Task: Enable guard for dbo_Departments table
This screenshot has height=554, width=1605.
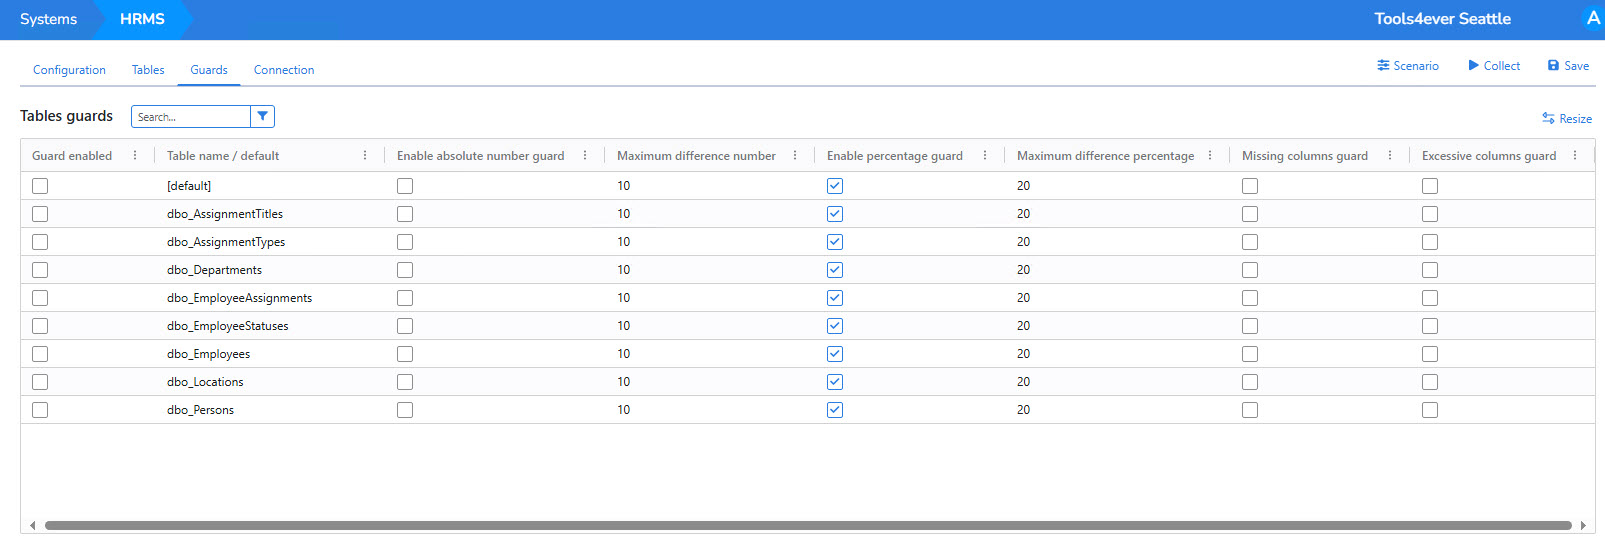Action: (x=40, y=270)
